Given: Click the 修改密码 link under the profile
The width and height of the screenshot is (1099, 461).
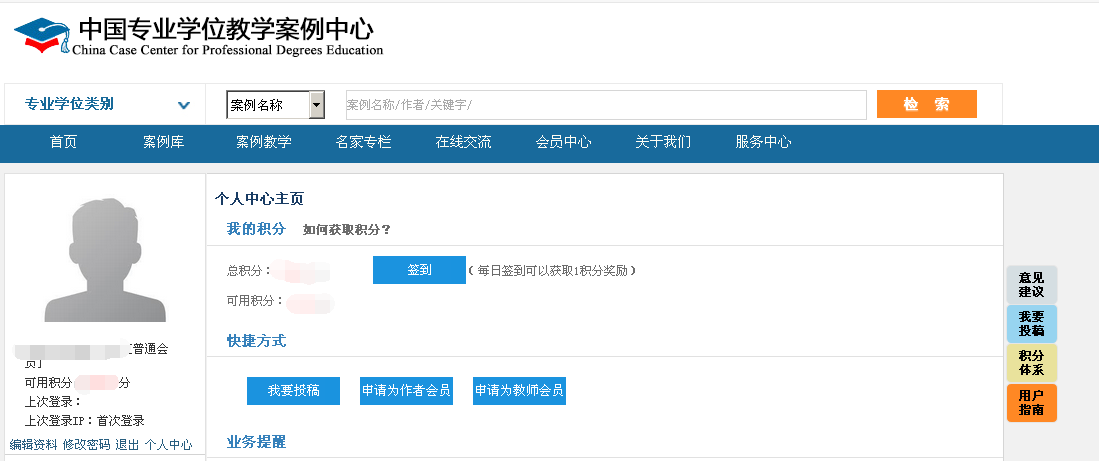Looking at the screenshot, I should pos(86,445).
